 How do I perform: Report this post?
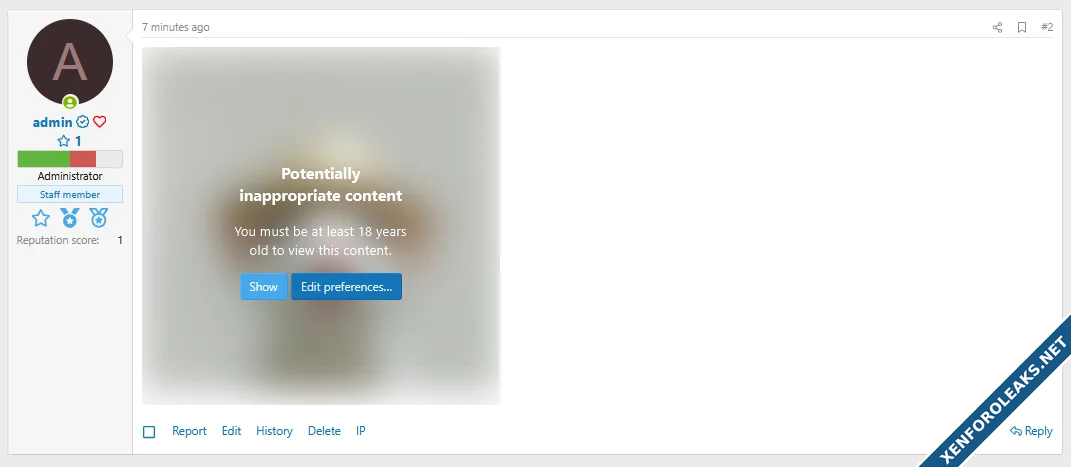[189, 431]
